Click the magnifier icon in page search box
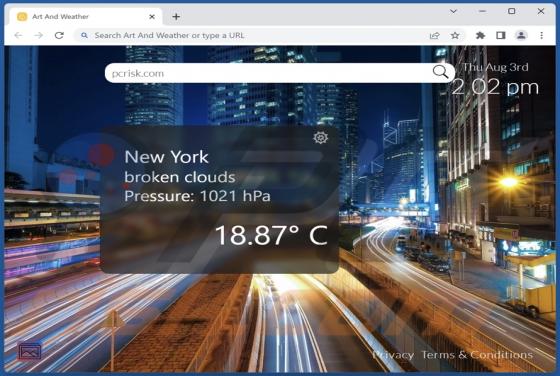Image resolution: width=560 pixels, height=376 pixels. pos(440,72)
